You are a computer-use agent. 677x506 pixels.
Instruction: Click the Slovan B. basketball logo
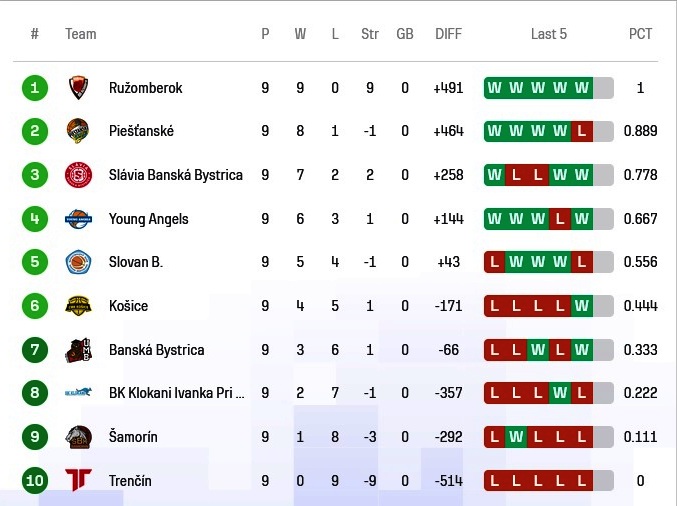tap(78, 262)
